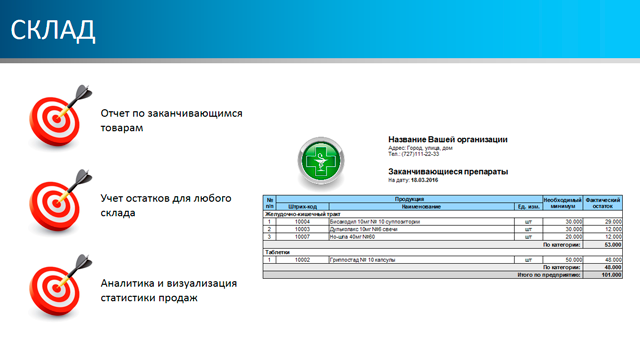The height and width of the screenshot is (360, 640).
Task: Click the Аналитика и визуализация статистики продаж text
Action: click(x=169, y=290)
